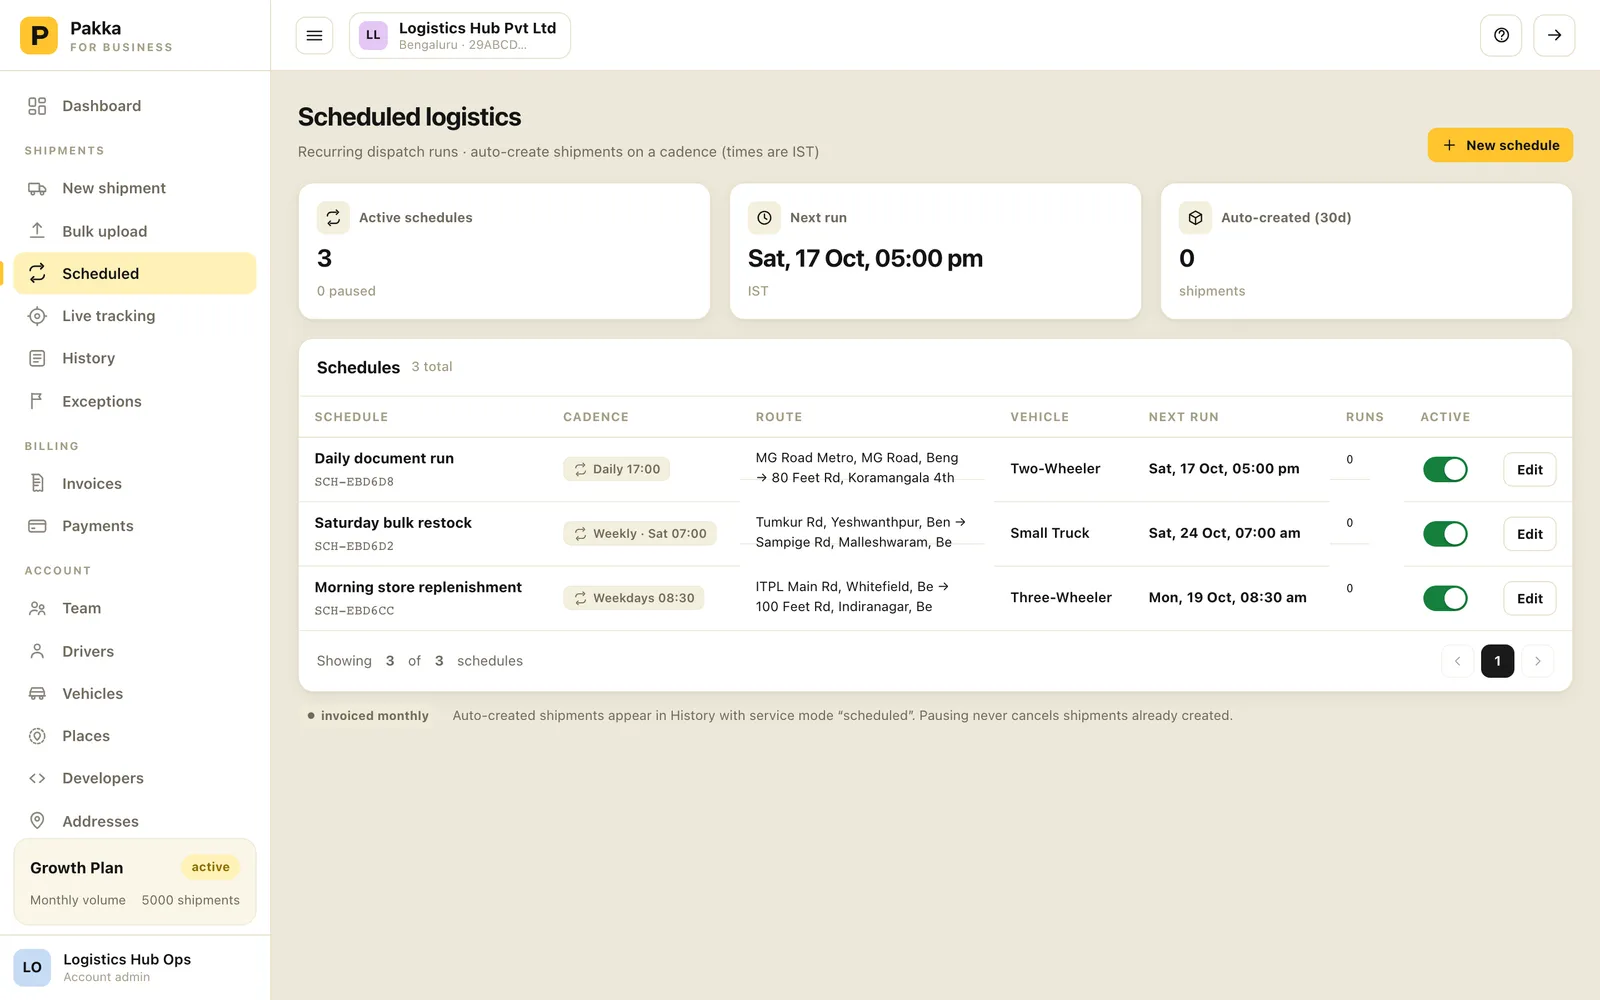Image resolution: width=1600 pixels, height=1000 pixels.
Task: Open Vehicles in sidebar
Action: [x=135, y=693]
